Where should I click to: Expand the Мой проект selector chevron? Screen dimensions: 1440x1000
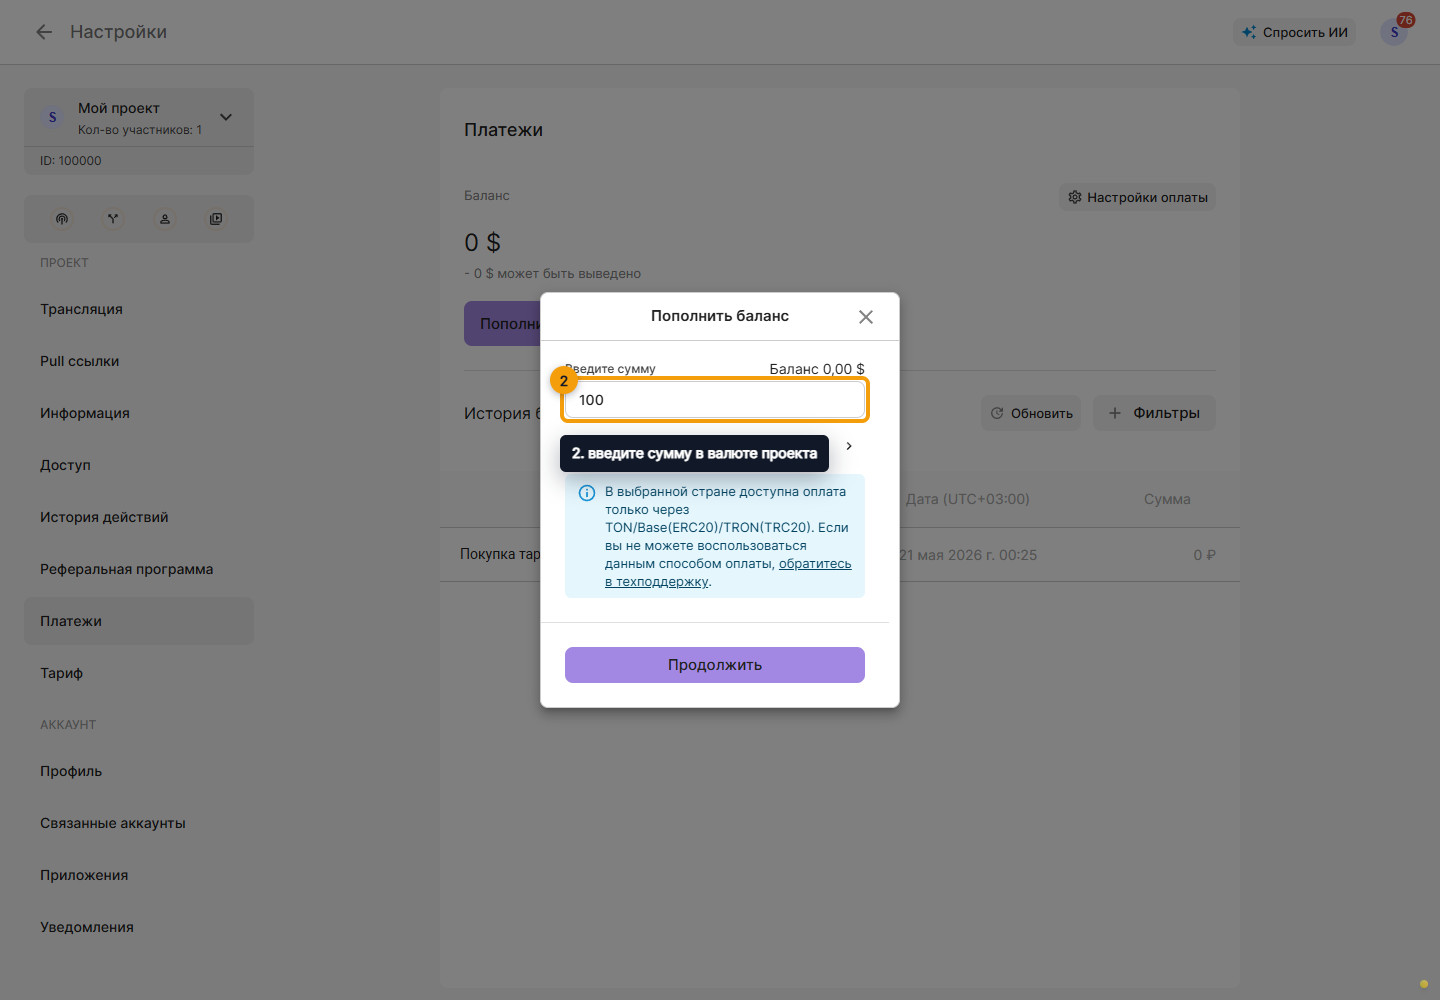pyautogui.click(x=226, y=117)
